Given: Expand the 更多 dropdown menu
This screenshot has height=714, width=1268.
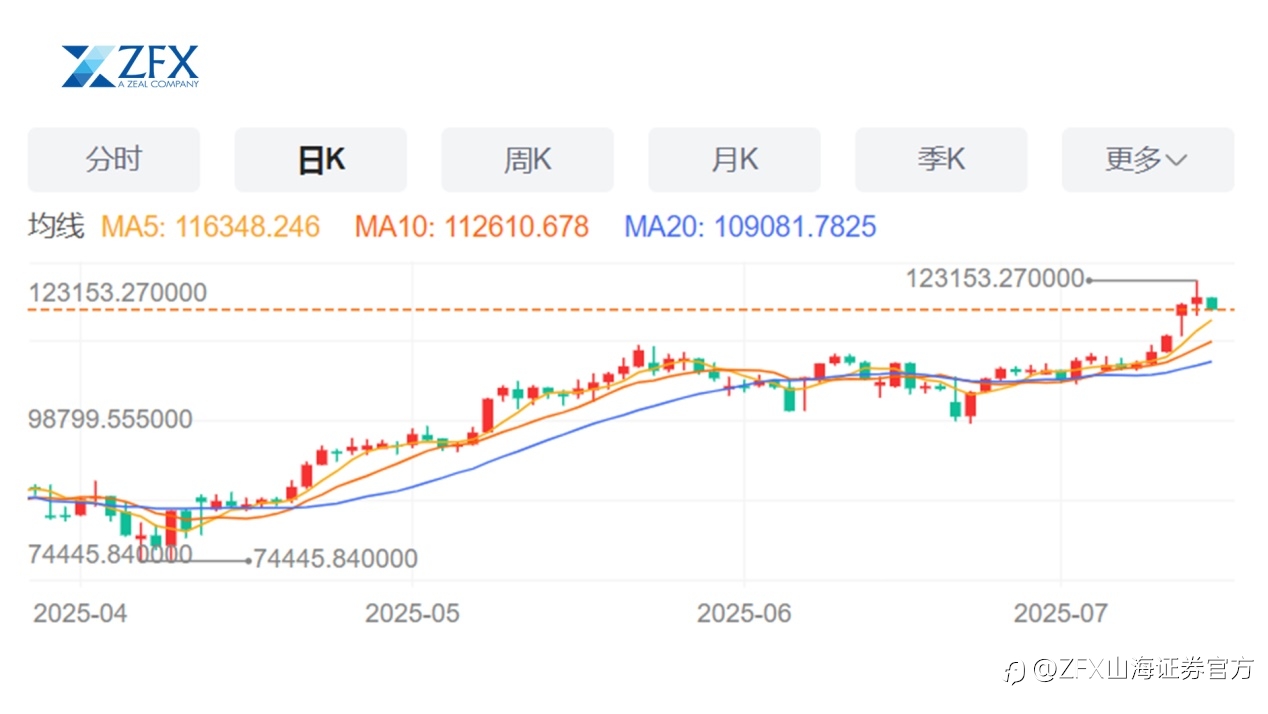Looking at the screenshot, I should [x=1148, y=160].
